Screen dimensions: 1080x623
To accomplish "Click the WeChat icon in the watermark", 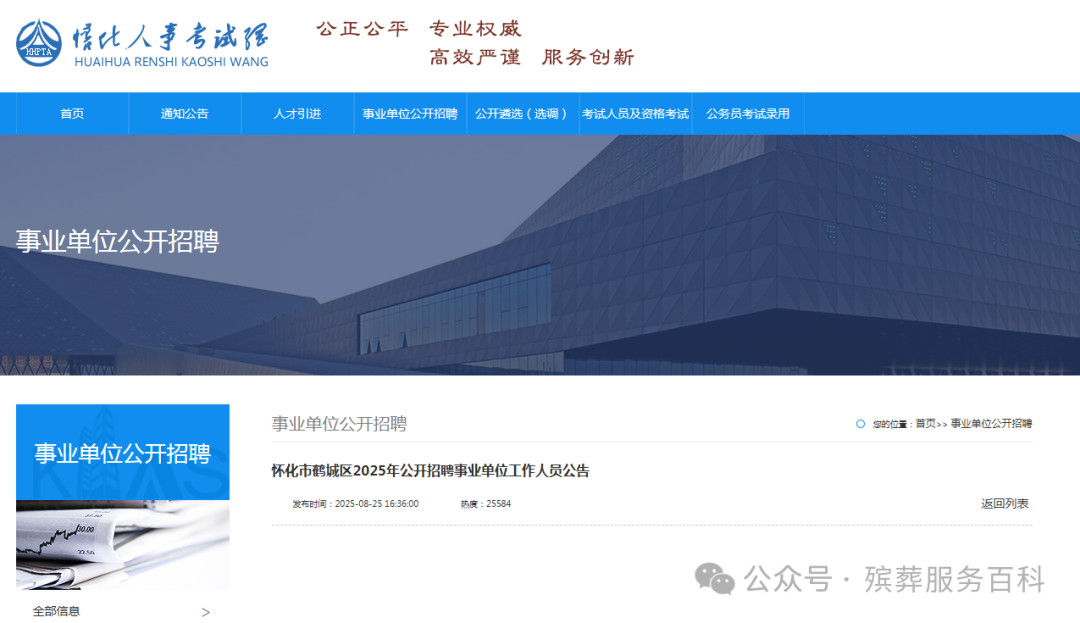I will [x=715, y=578].
